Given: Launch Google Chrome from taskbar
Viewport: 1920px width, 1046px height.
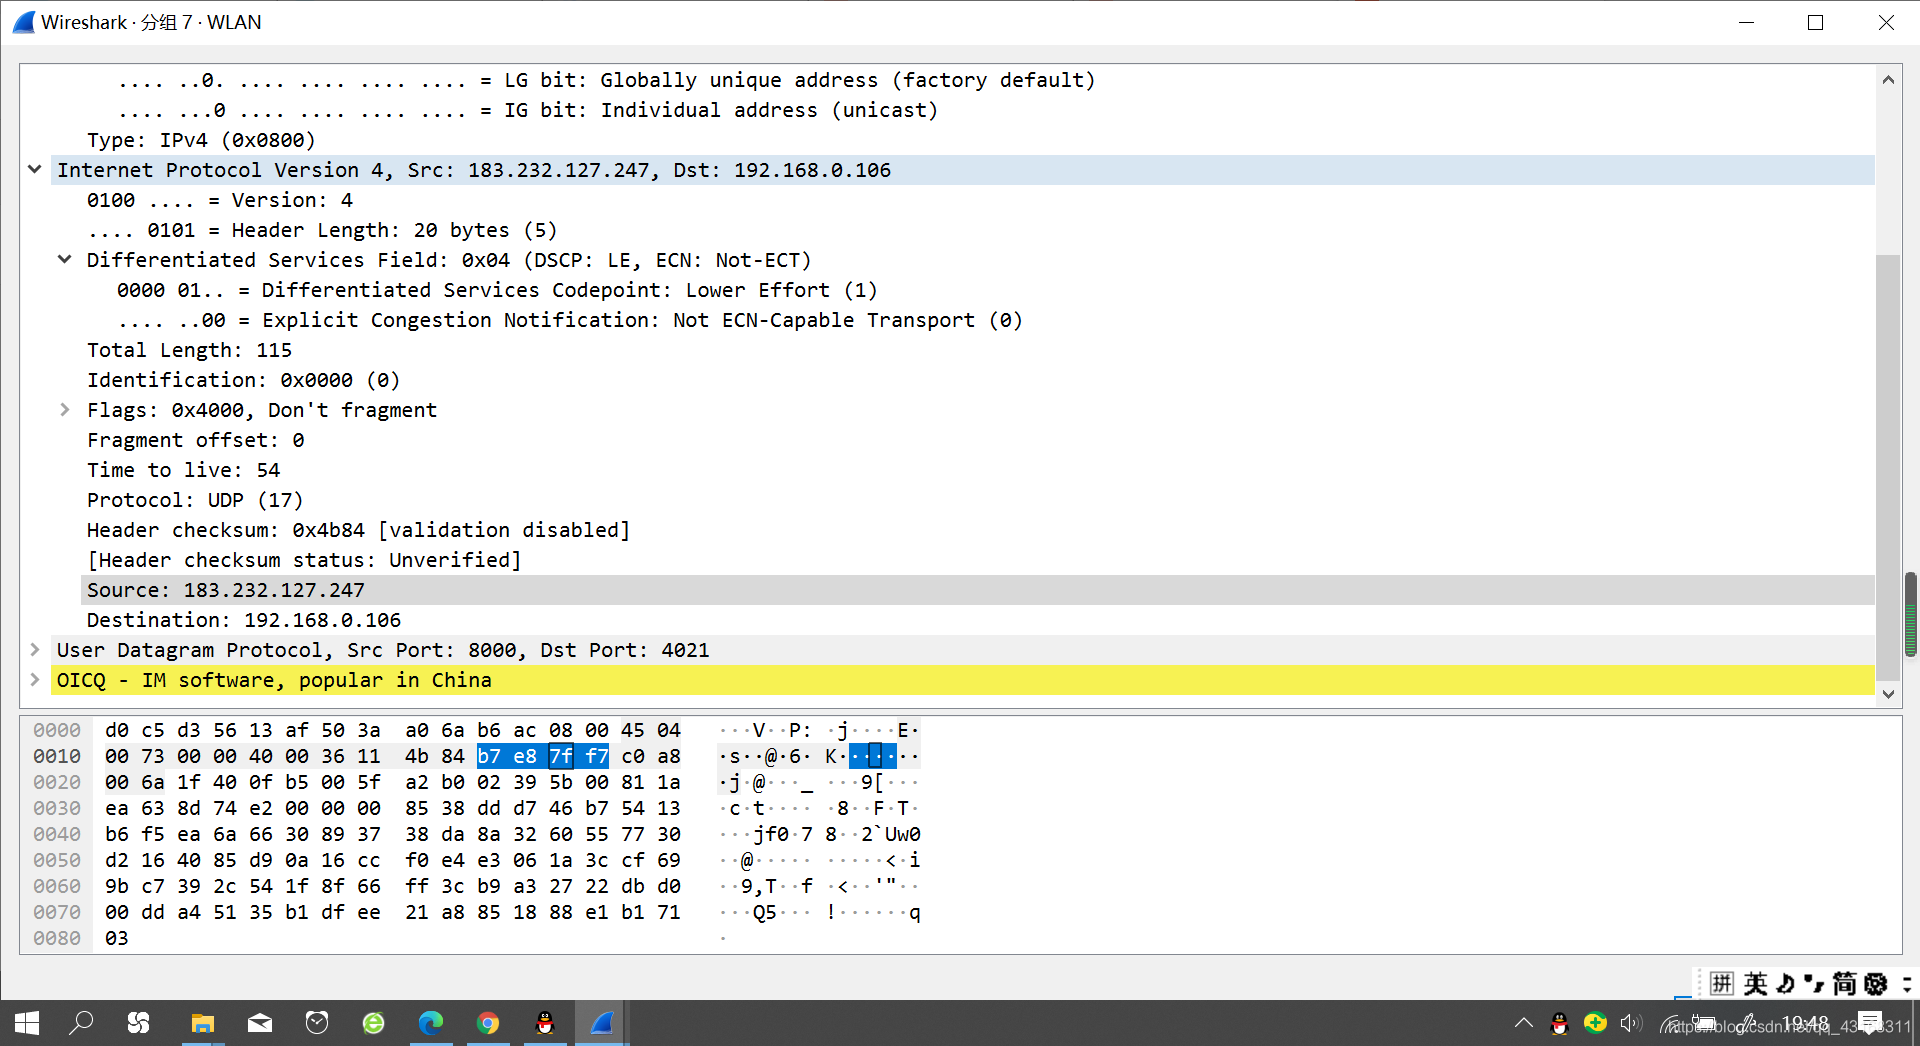Looking at the screenshot, I should click(488, 1022).
